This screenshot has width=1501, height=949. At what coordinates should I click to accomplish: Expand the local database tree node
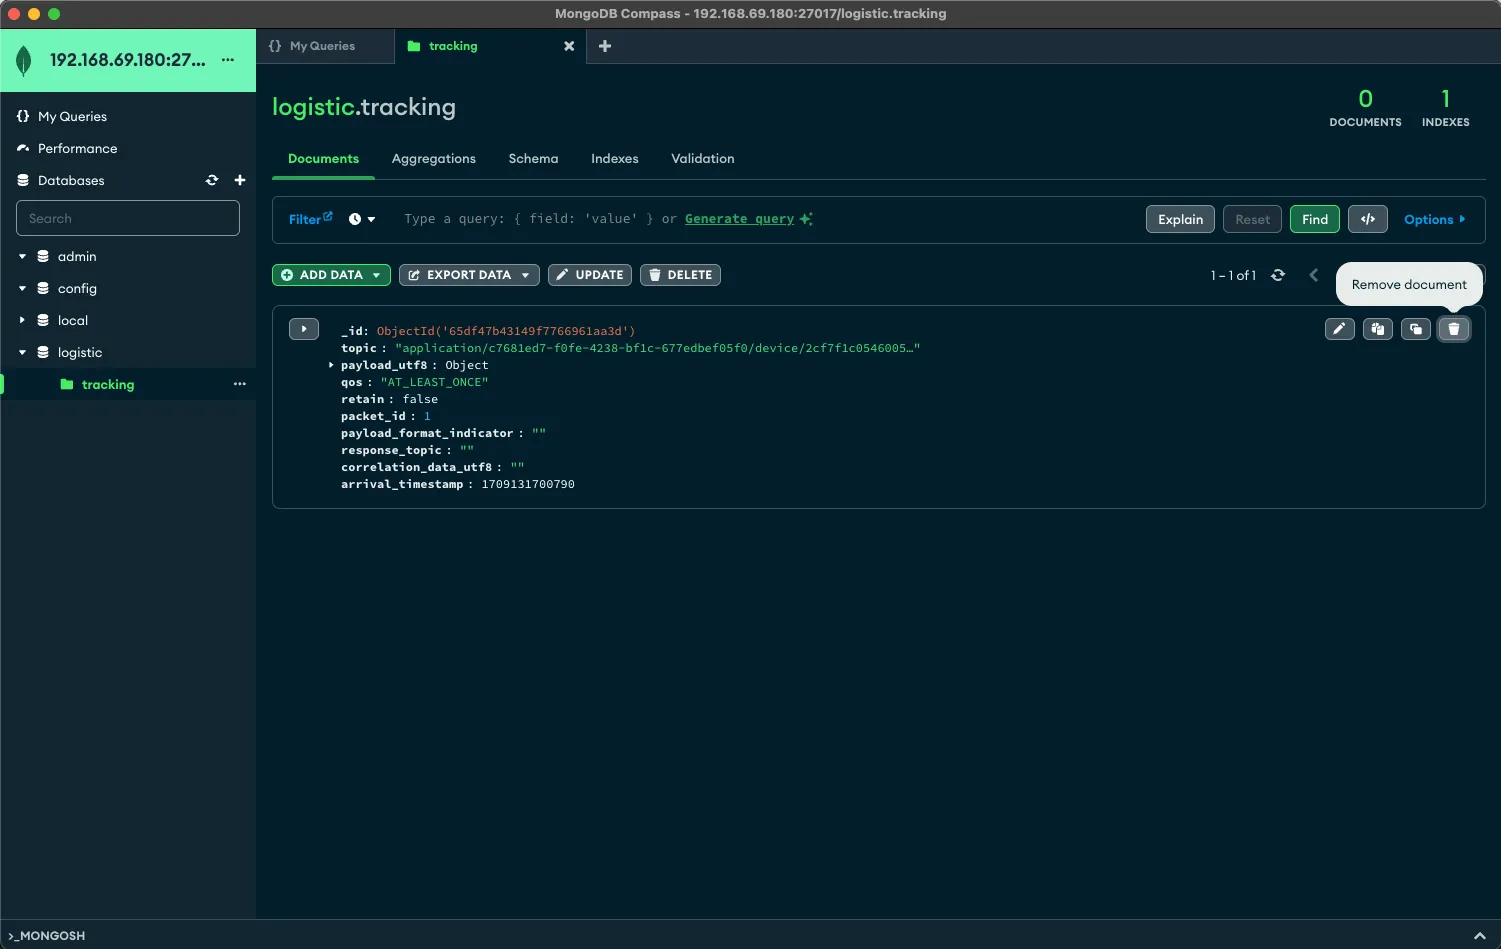[x=22, y=320]
